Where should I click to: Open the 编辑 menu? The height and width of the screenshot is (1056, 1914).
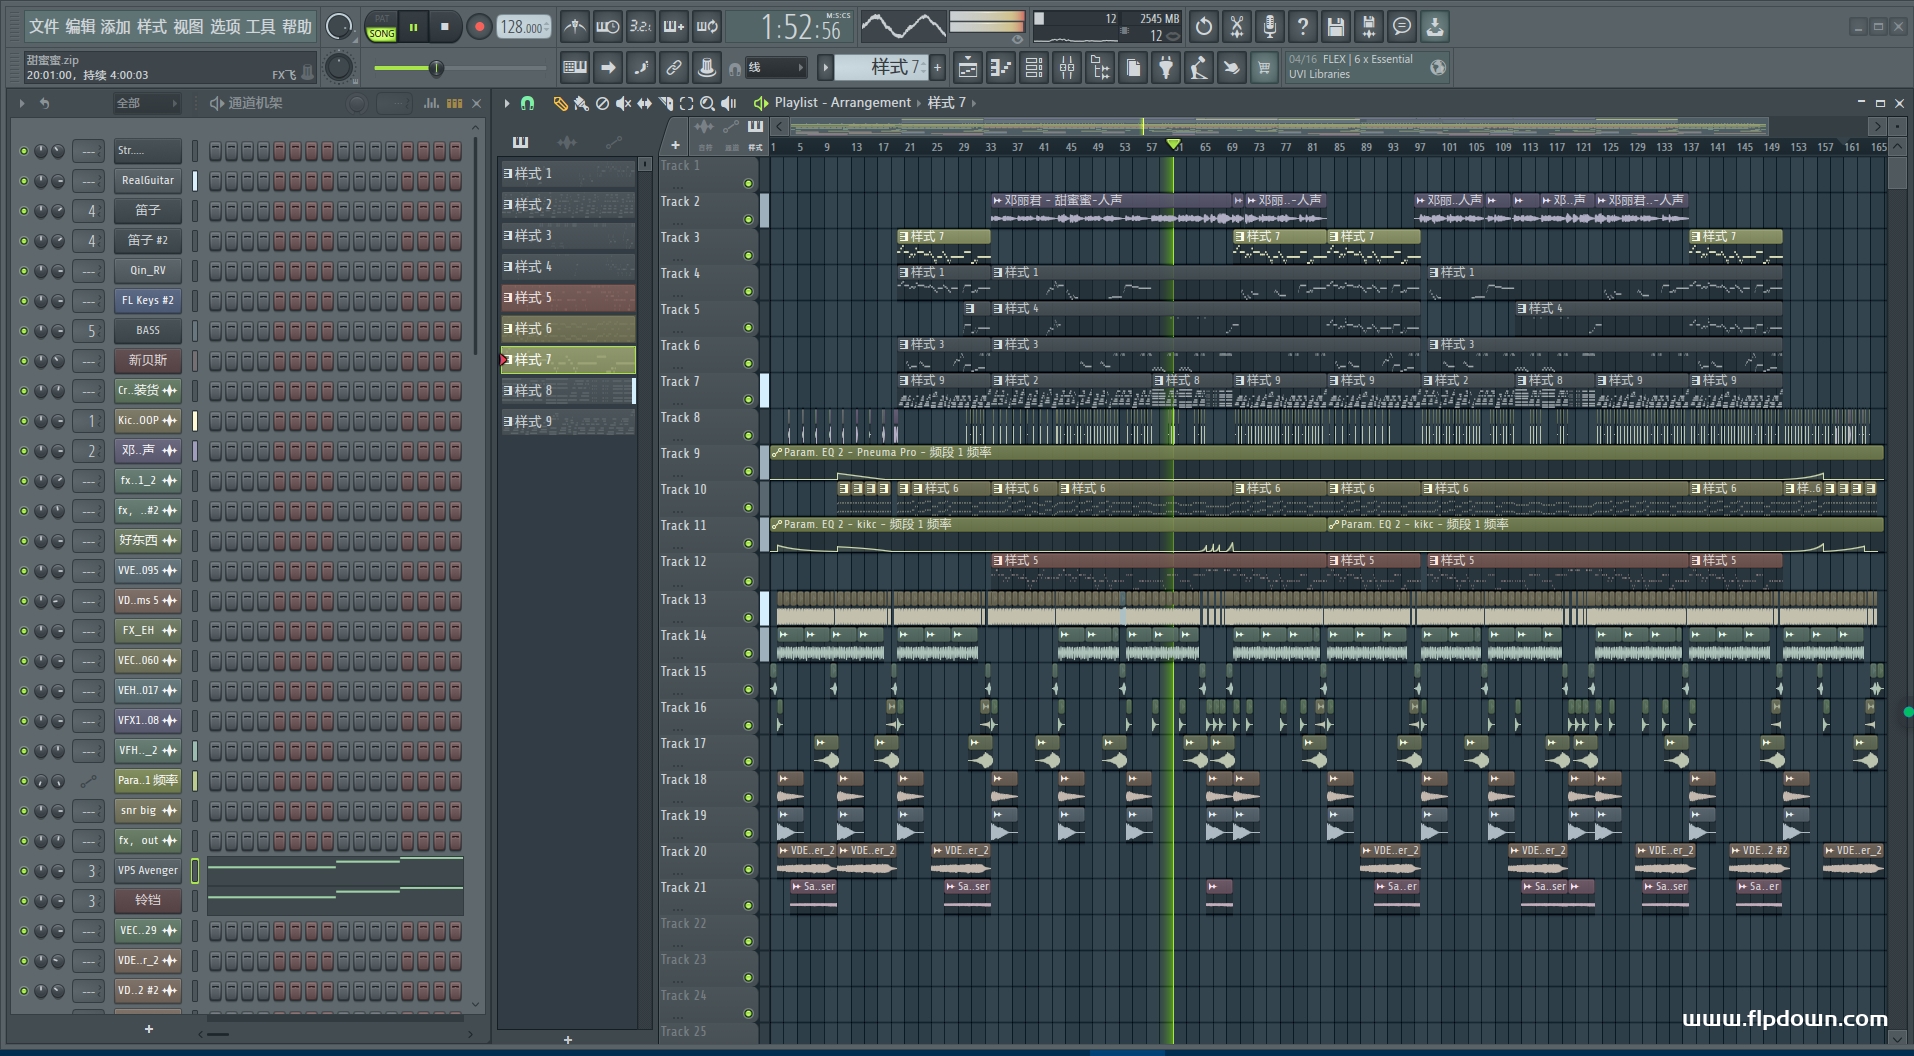[80, 27]
